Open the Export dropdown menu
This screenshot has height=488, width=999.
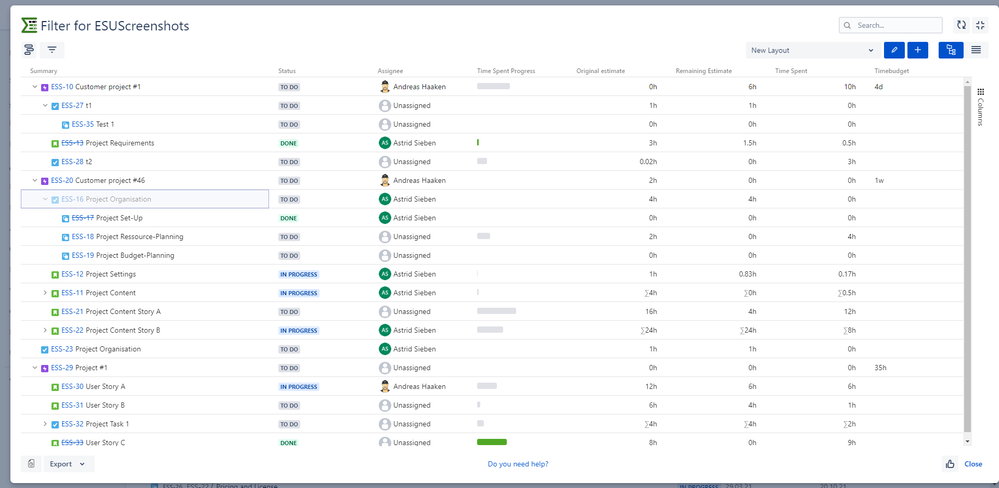(x=69, y=464)
